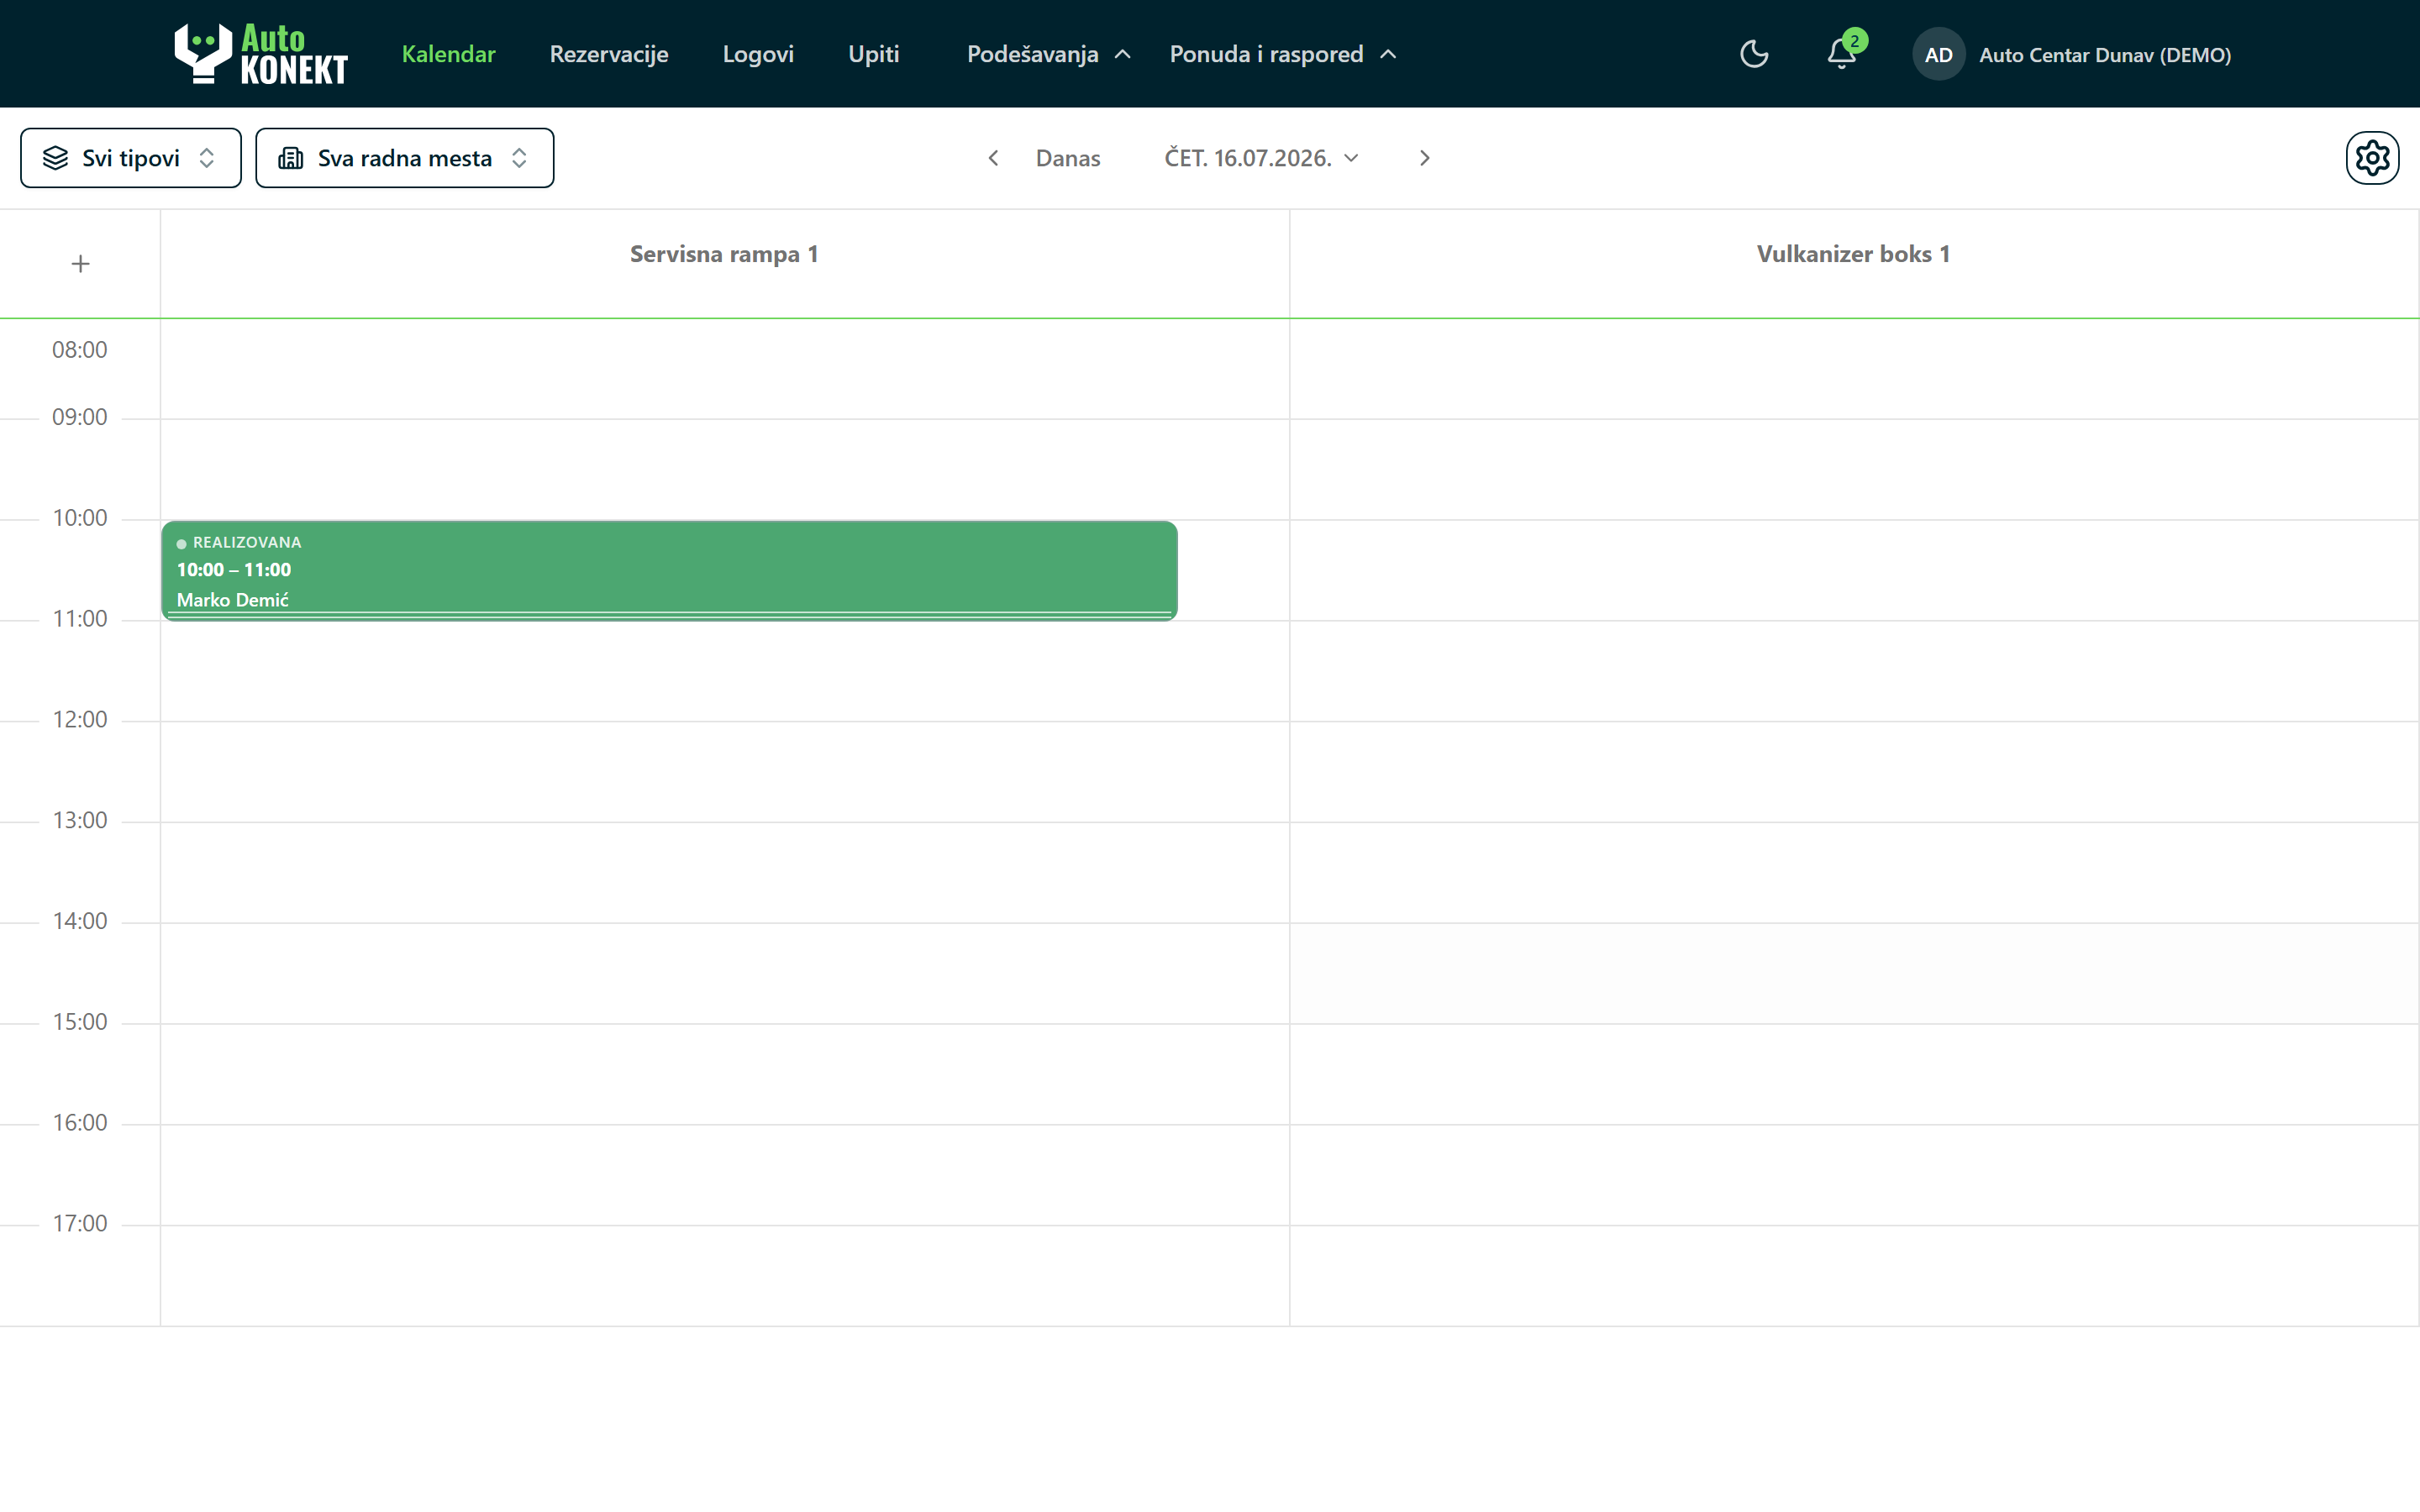The height and width of the screenshot is (1512, 2420).
Task: Open the Rezervacije tab
Action: [x=609, y=54]
